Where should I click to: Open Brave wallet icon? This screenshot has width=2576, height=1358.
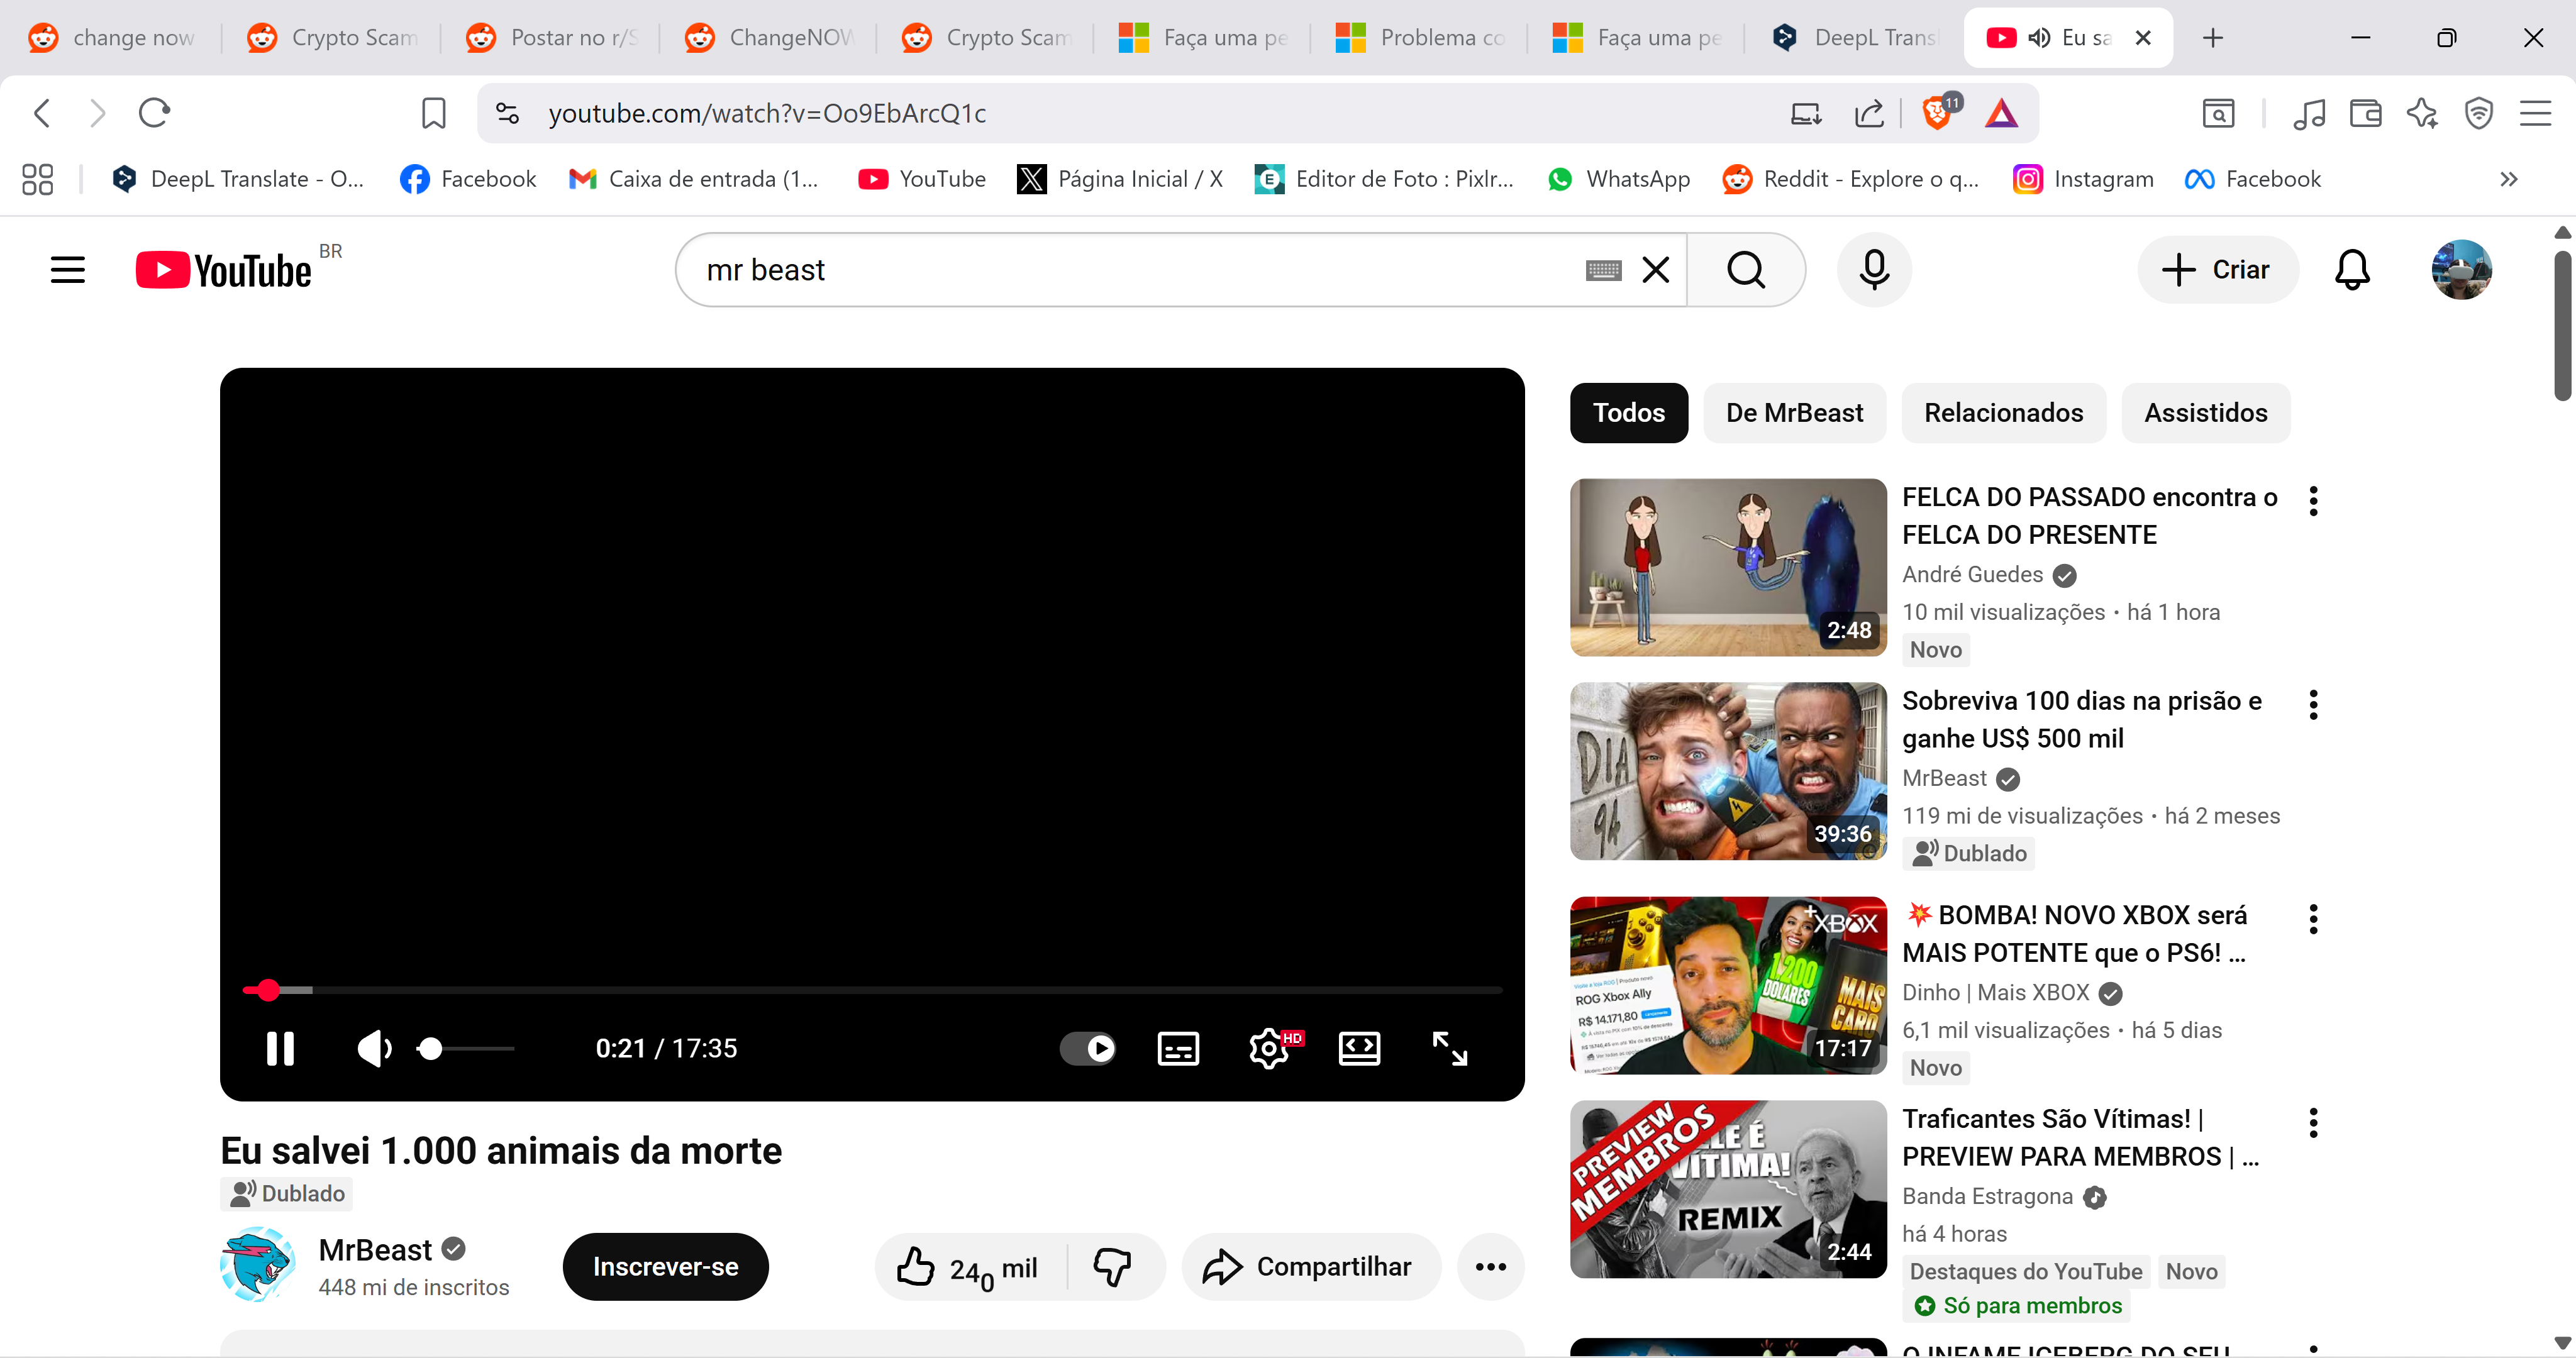click(x=2365, y=114)
